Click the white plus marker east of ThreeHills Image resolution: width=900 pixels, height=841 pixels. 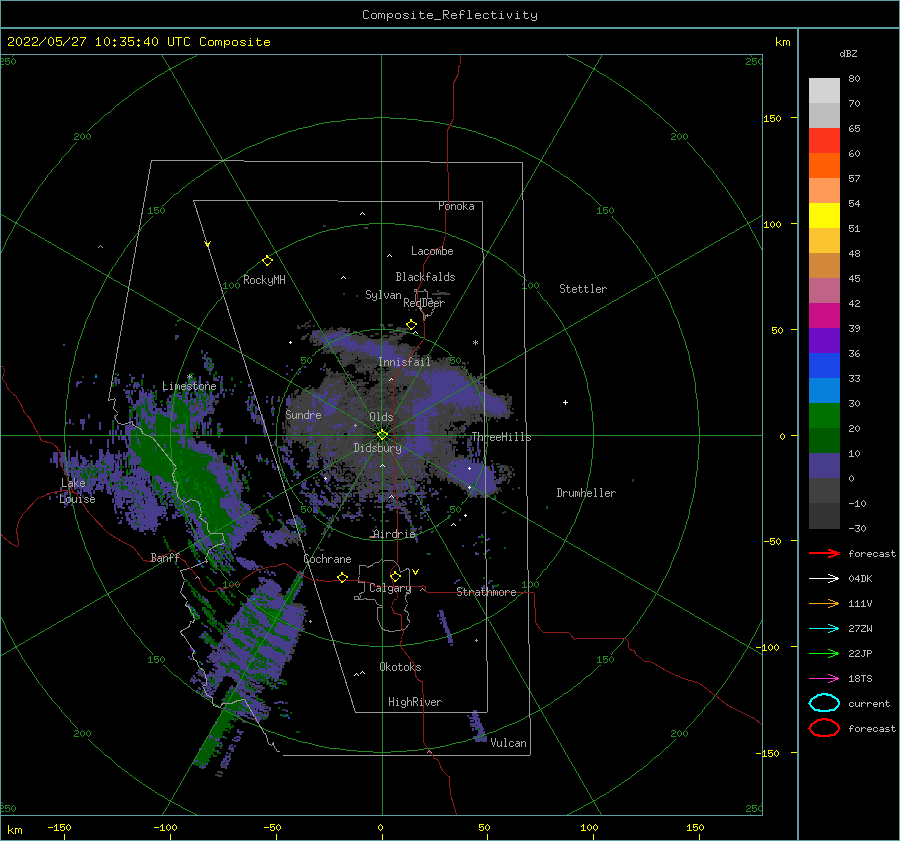pos(565,402)
